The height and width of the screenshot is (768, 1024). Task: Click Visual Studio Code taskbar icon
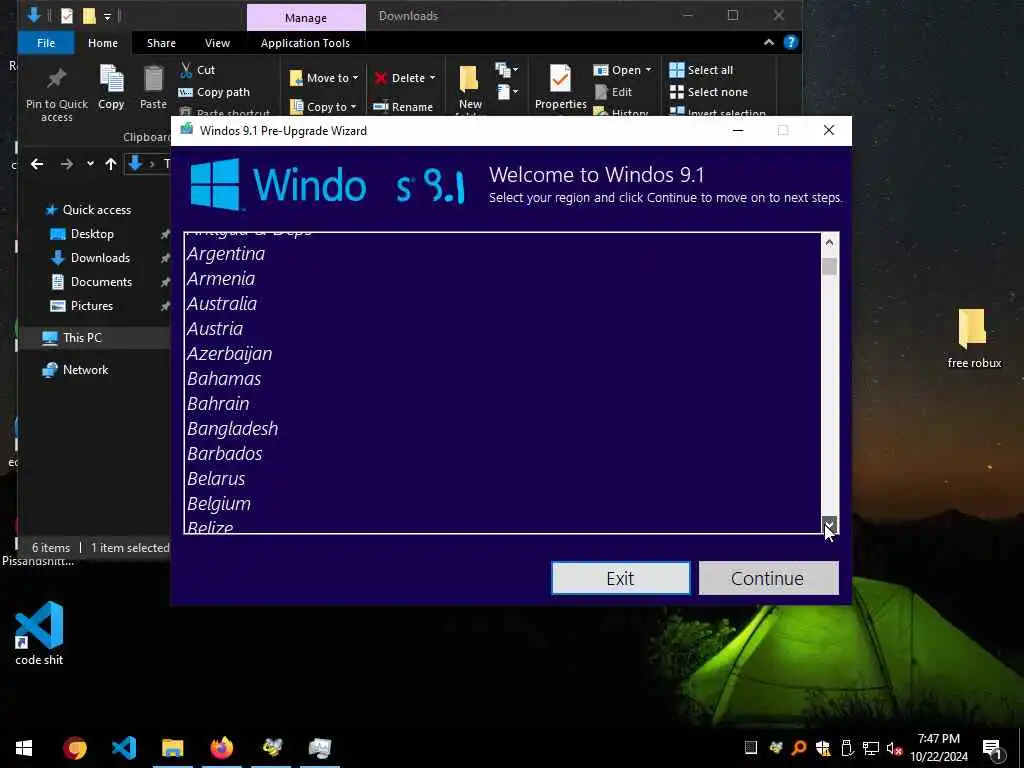(x=124, y=748)
